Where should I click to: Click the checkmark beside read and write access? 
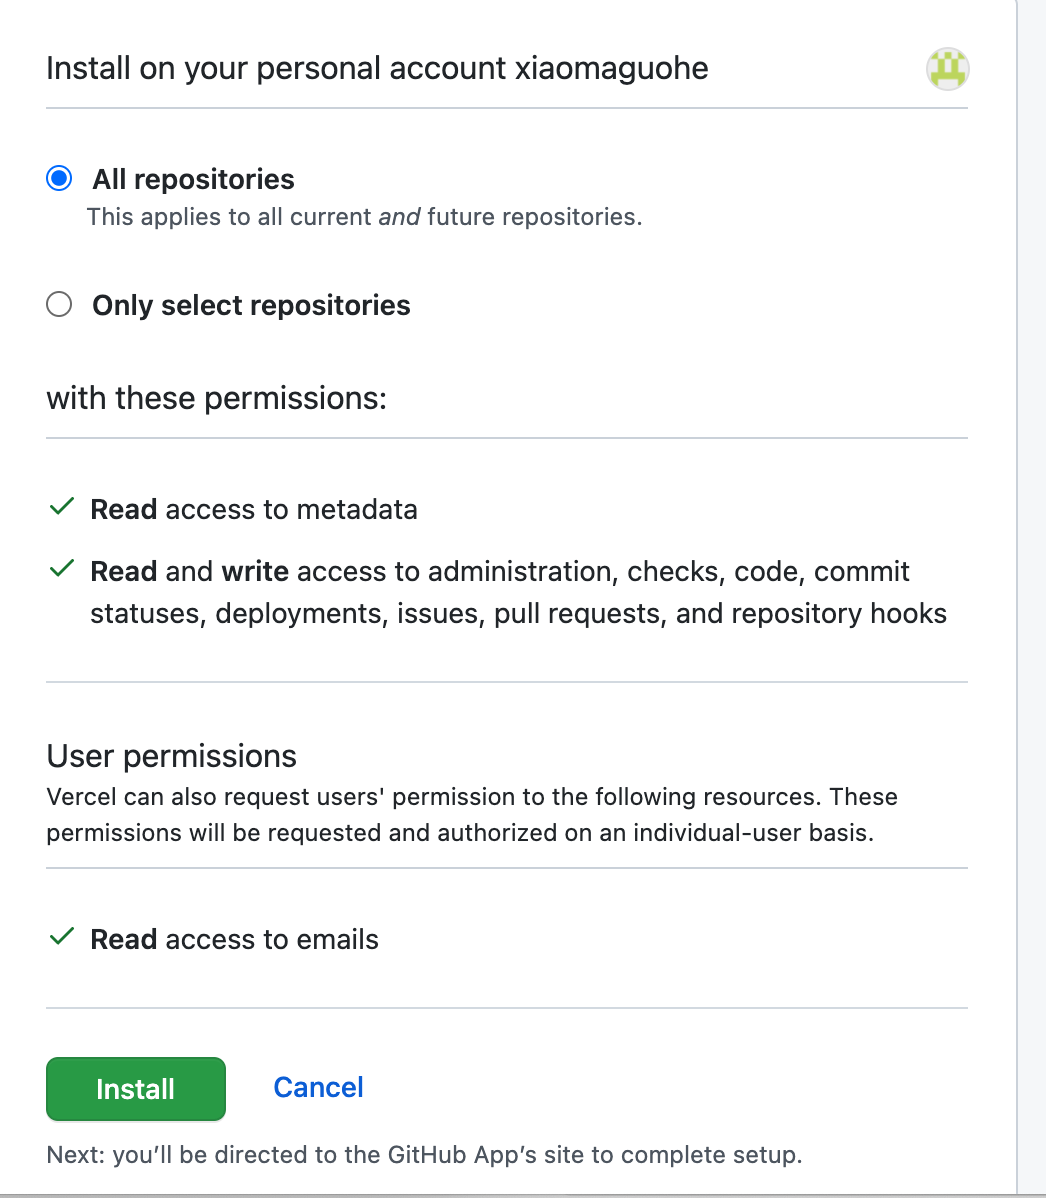click(x=62, y=570)
